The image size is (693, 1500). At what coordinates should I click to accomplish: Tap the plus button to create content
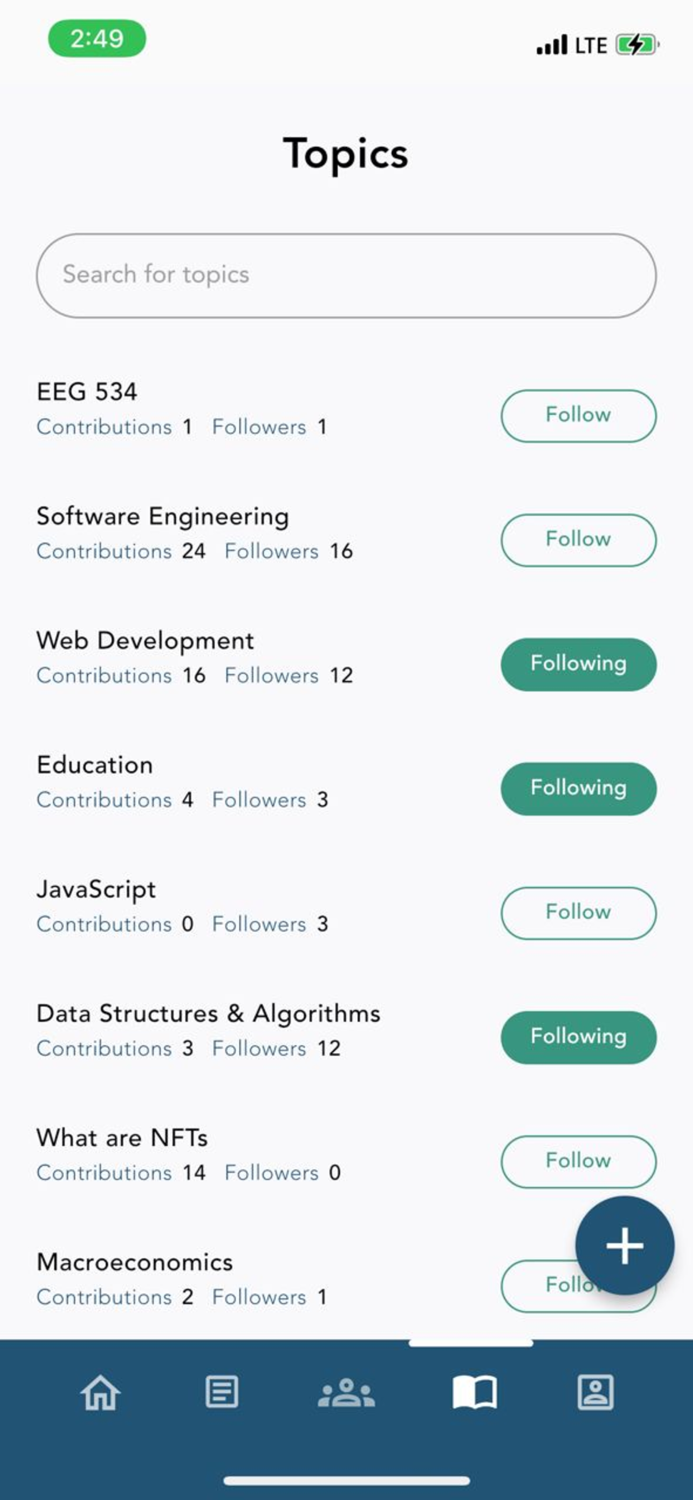[625, 1245]
